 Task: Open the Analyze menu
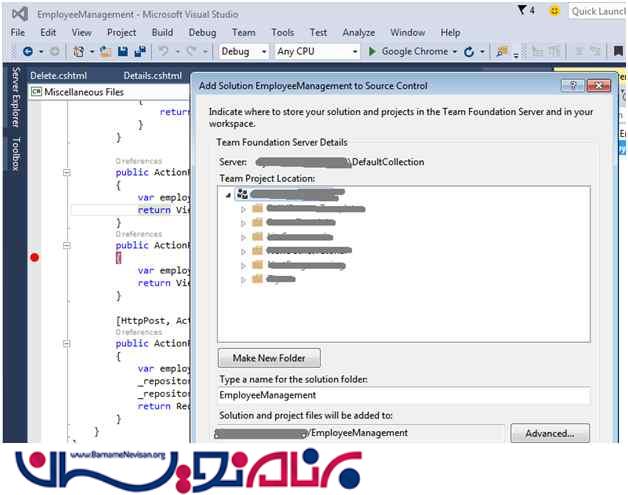tap(358, 32)
